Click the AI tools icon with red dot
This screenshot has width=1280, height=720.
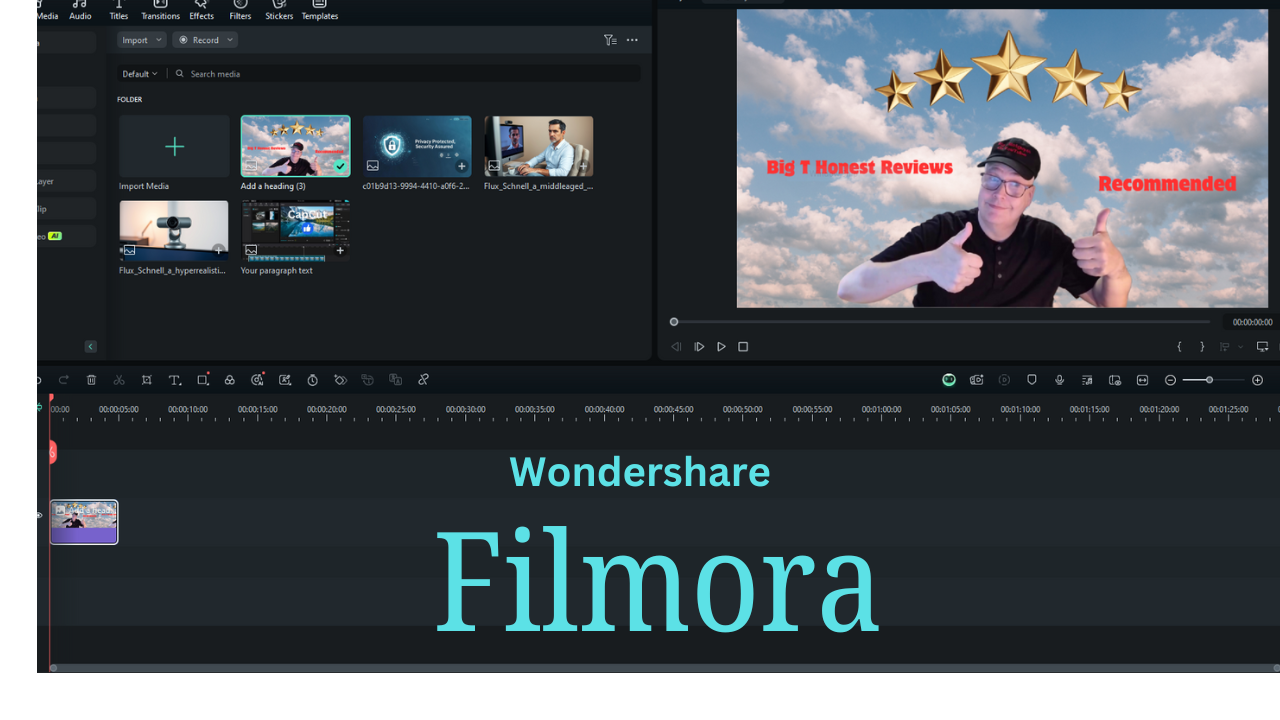(x=257, y=379)
